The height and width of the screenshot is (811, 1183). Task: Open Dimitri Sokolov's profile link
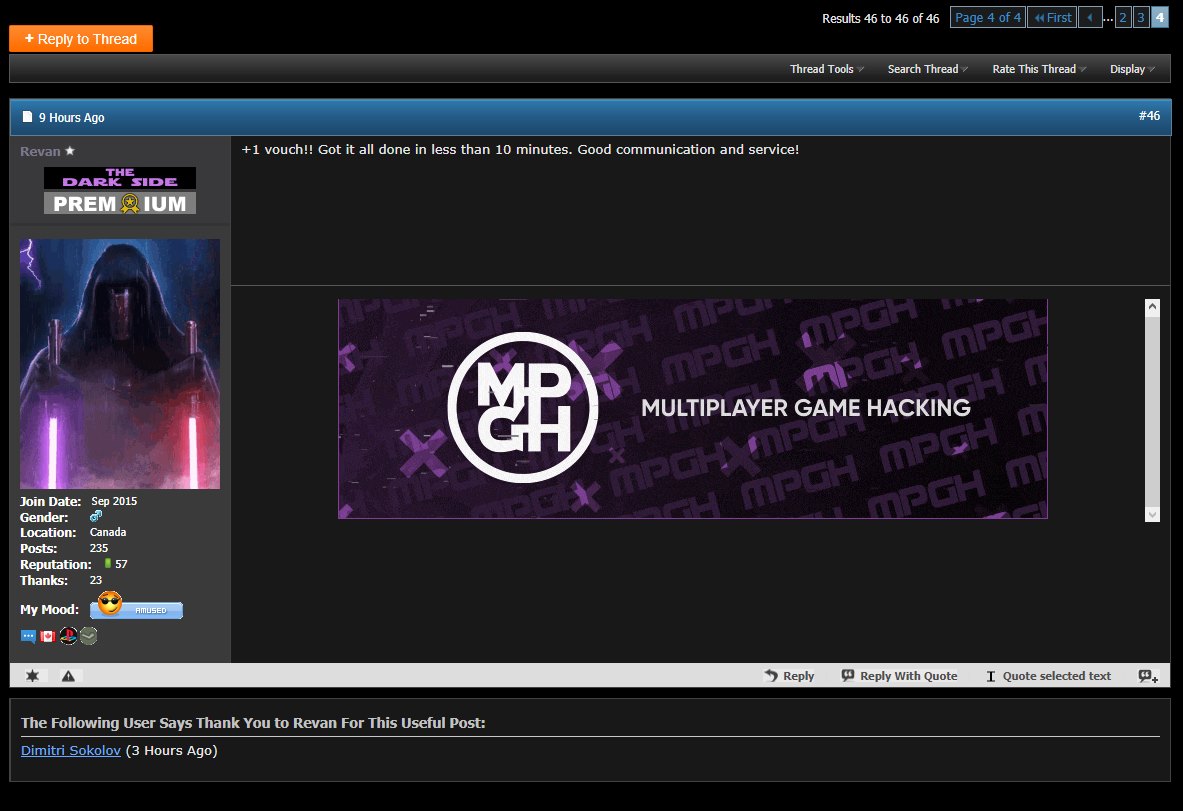71,750
